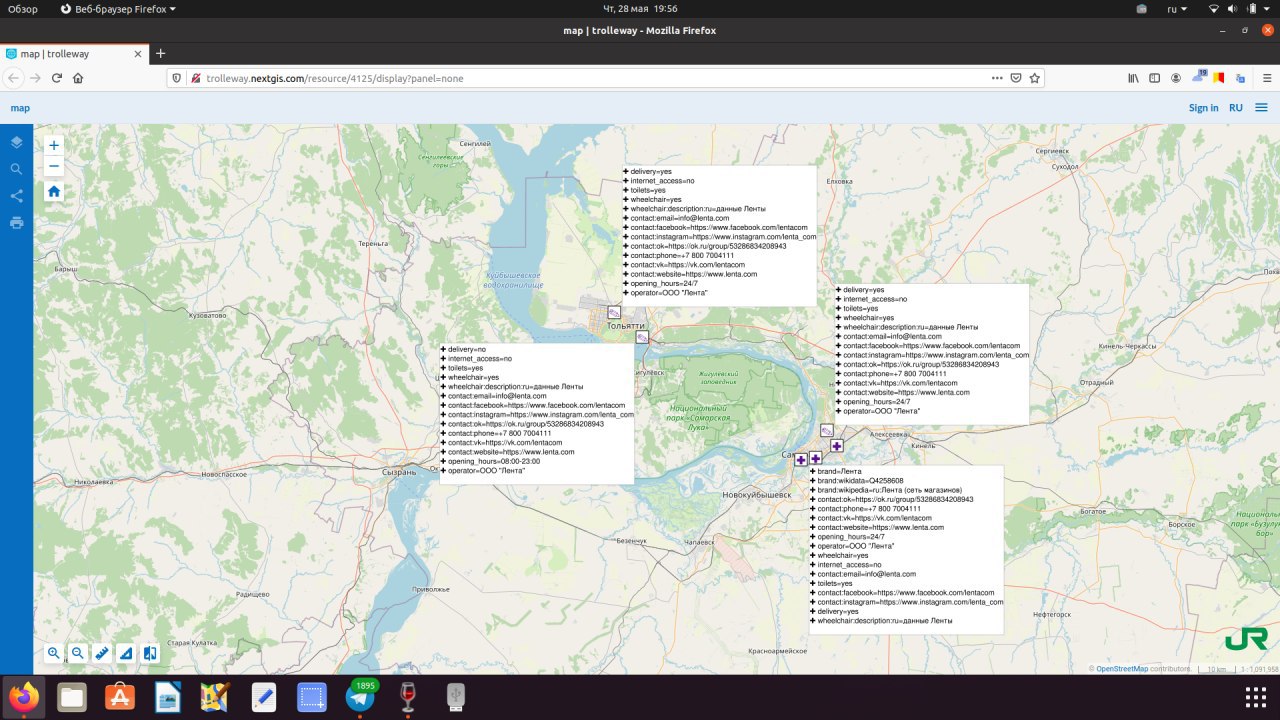Show all applications grid
The image size is (1280, 720).
pos(1255,697)
